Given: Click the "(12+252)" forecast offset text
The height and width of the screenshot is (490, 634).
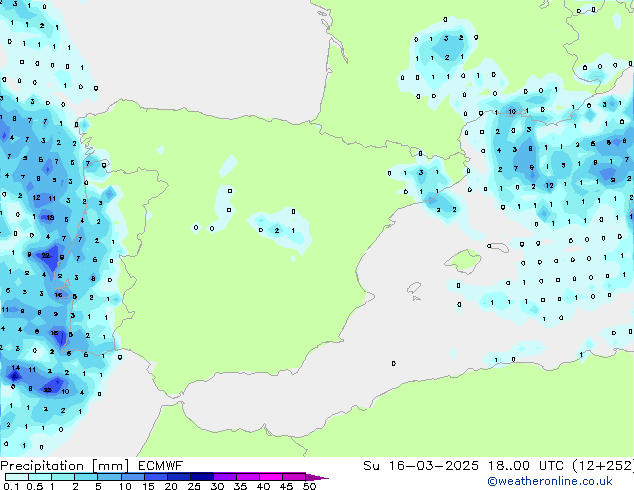Looking at the screenshot, I should (603, 466).
